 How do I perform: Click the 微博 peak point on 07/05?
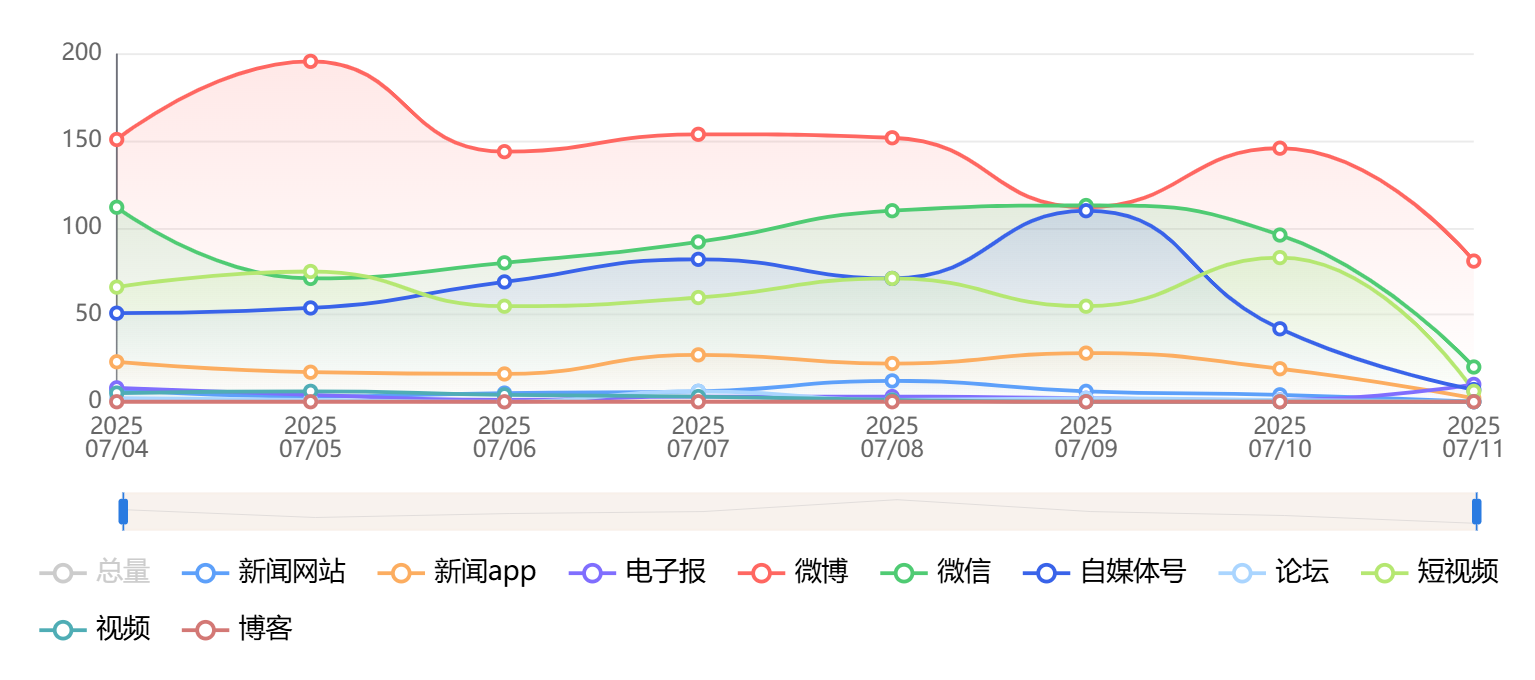[311, 61]
